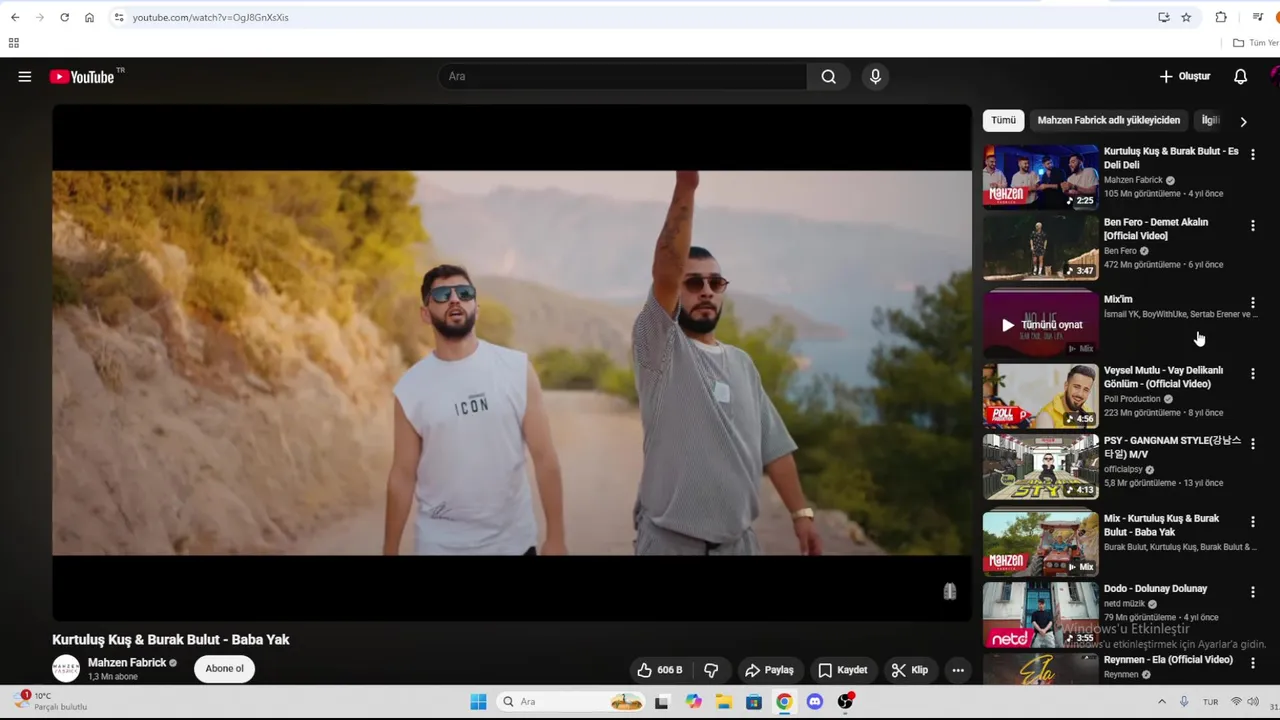The height and width of the screenshot is (720, 1280).
Task: Click the video player to pause
Action: coord(512,363)
